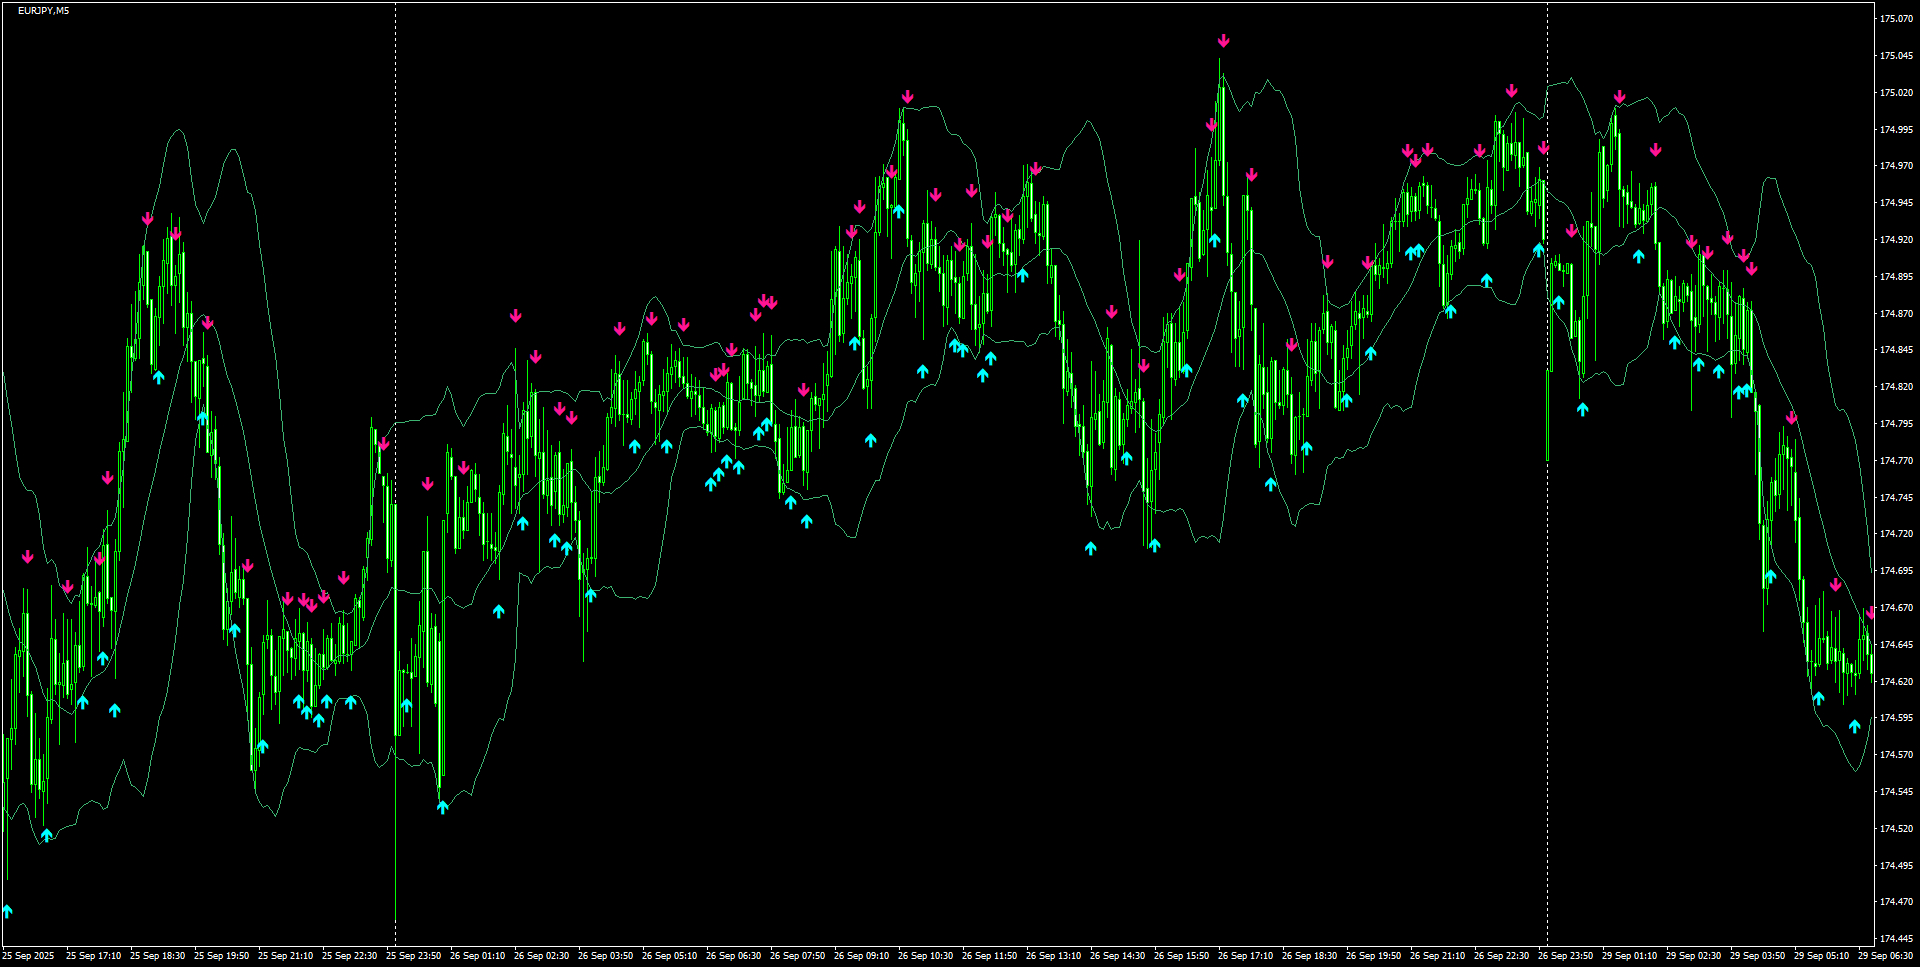This screenshot has width=1920, height=967.
Task: Click the cyan arrow below the 26 Sep 13:10 dip
Action: pyautogui.click(x=1091, y=545)
